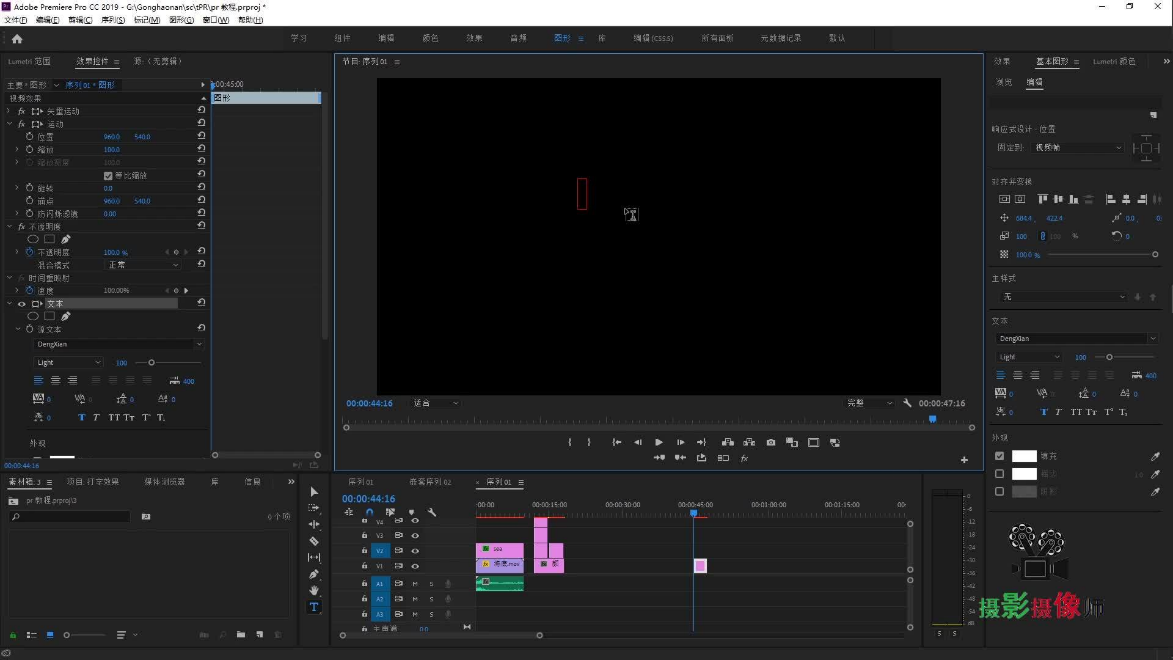Select the Type tool in the toolbar
Image resolution: width=1173 pixels, height=660 pixels.
click(x=314, y=607)
